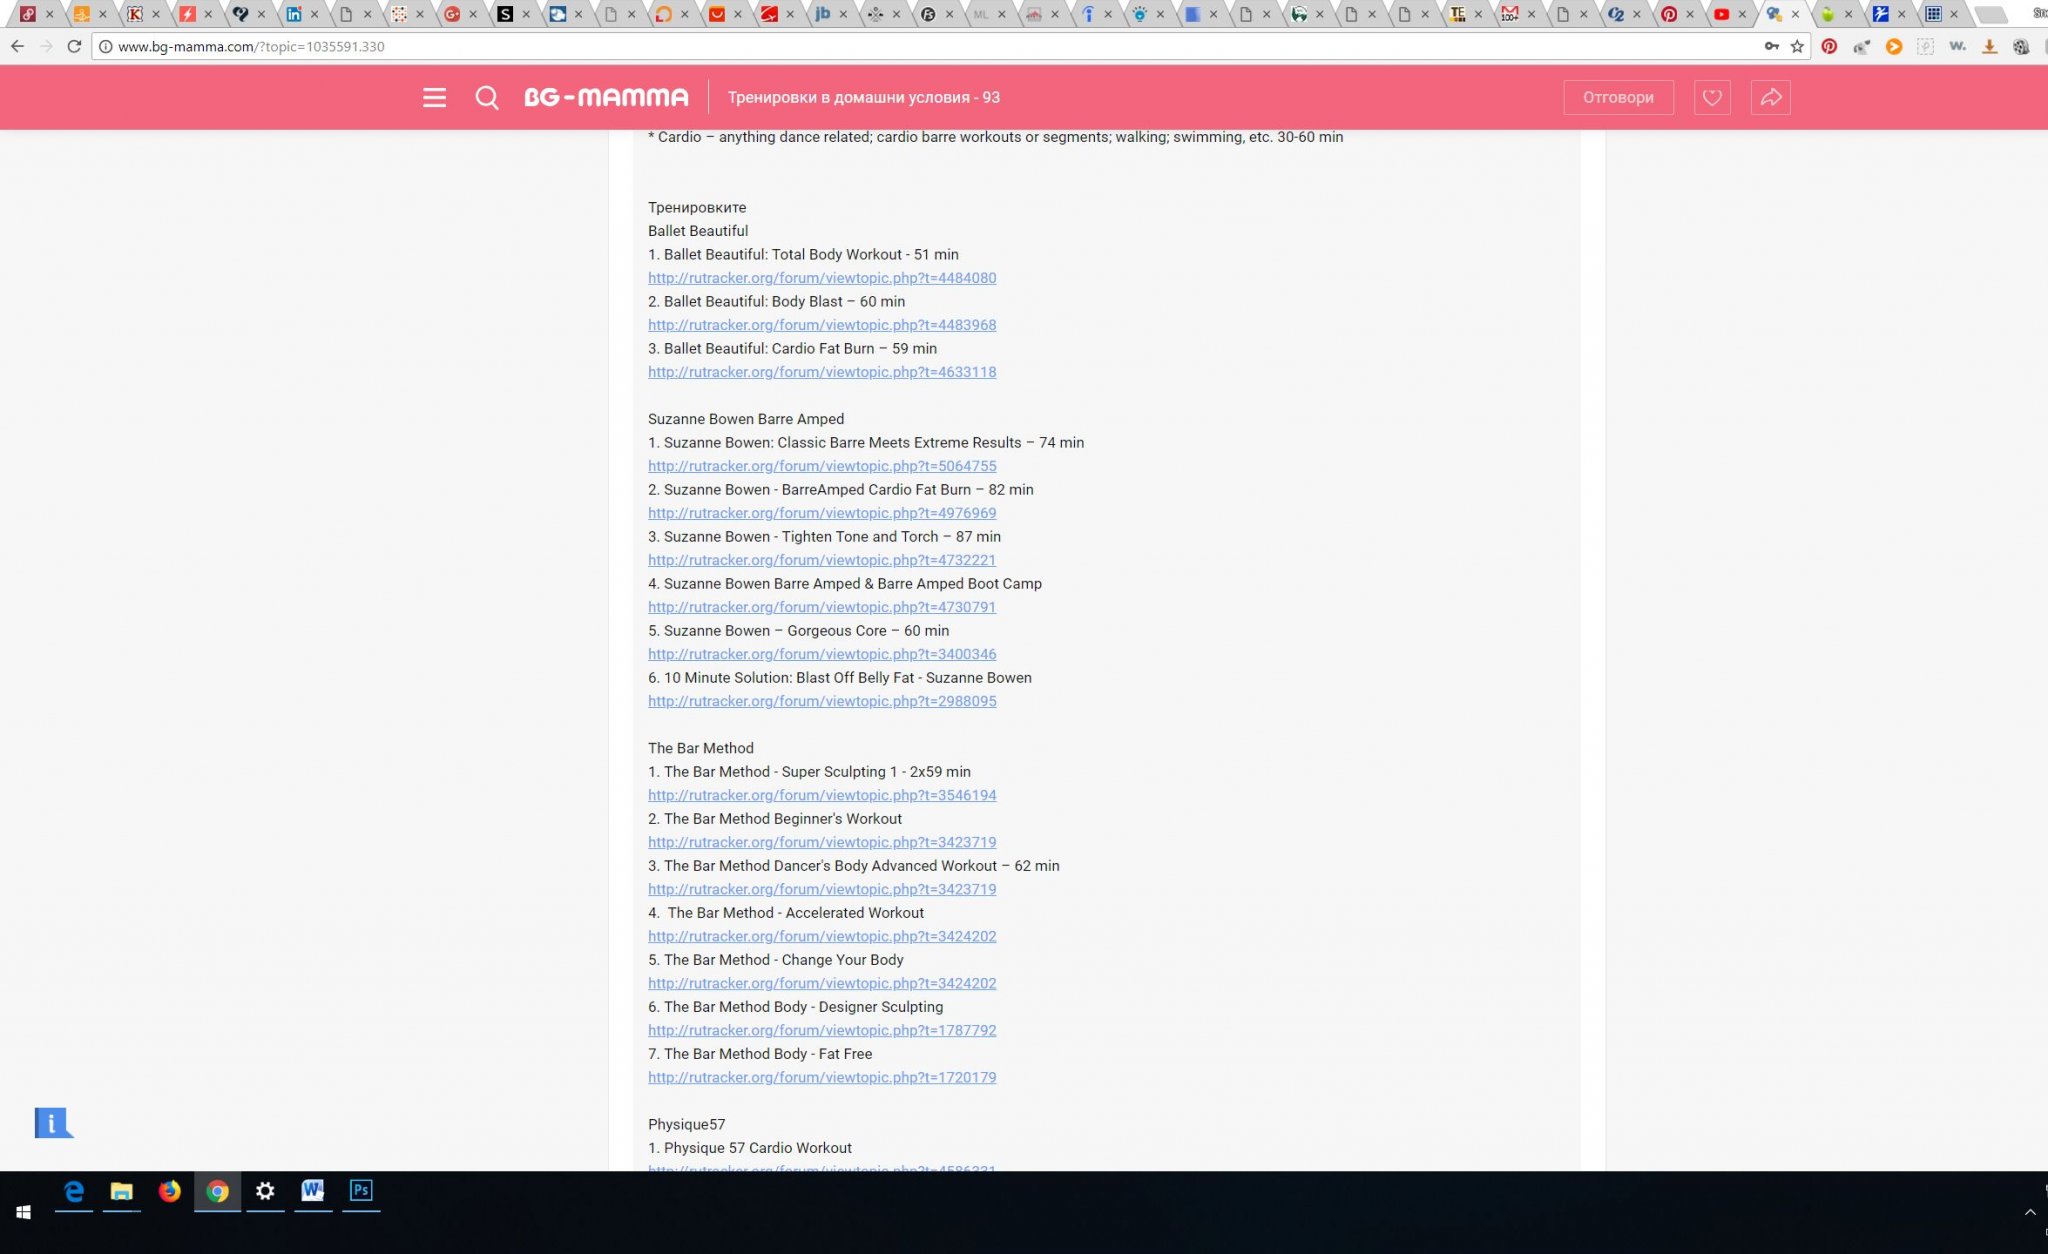Open link under Ballet Beautiful Total Body Workout
This screenshot has width=2048, height=1254.
coord(821,278)
